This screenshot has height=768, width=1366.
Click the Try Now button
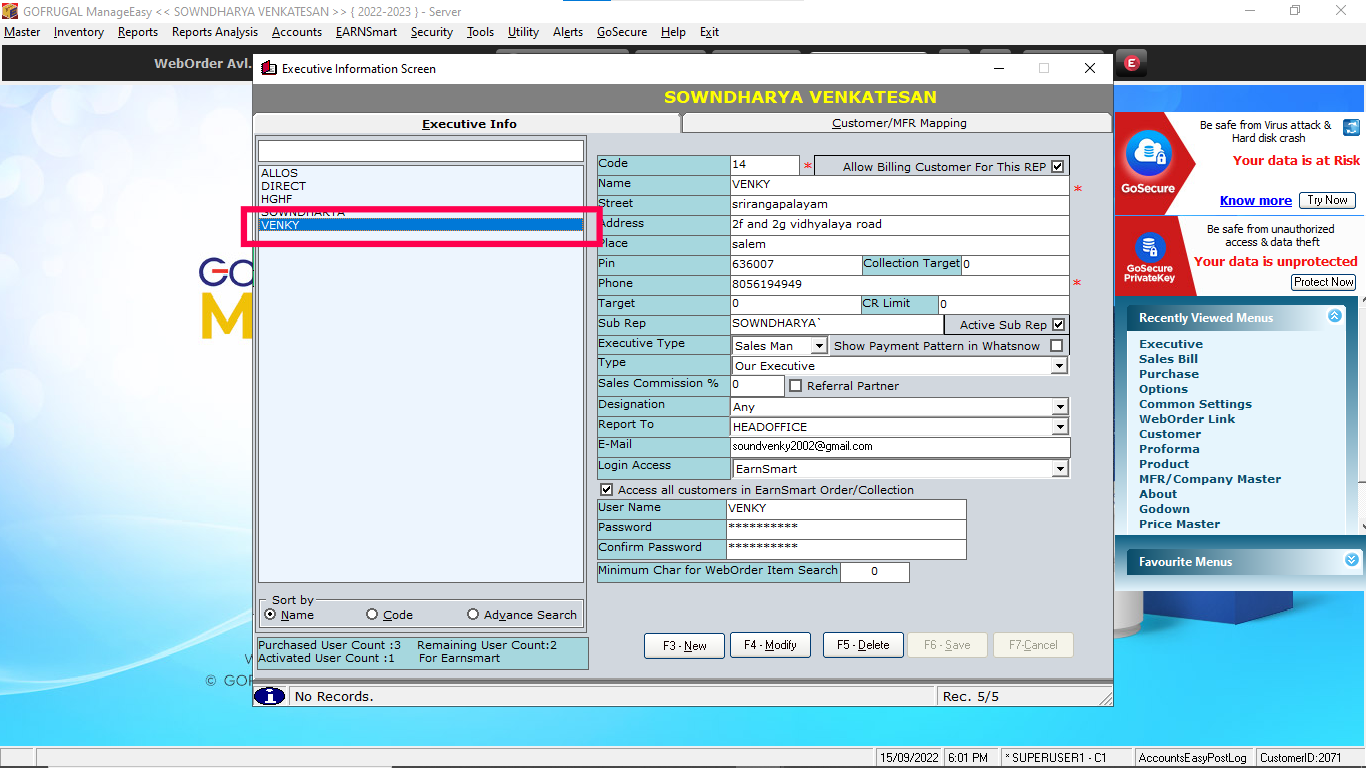1328,200
